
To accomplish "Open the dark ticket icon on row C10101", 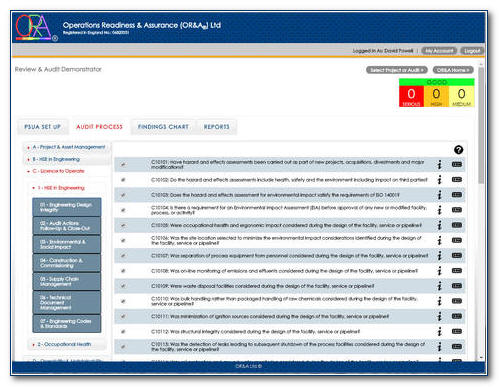I will pyautogui.click(x=457, y=164).
